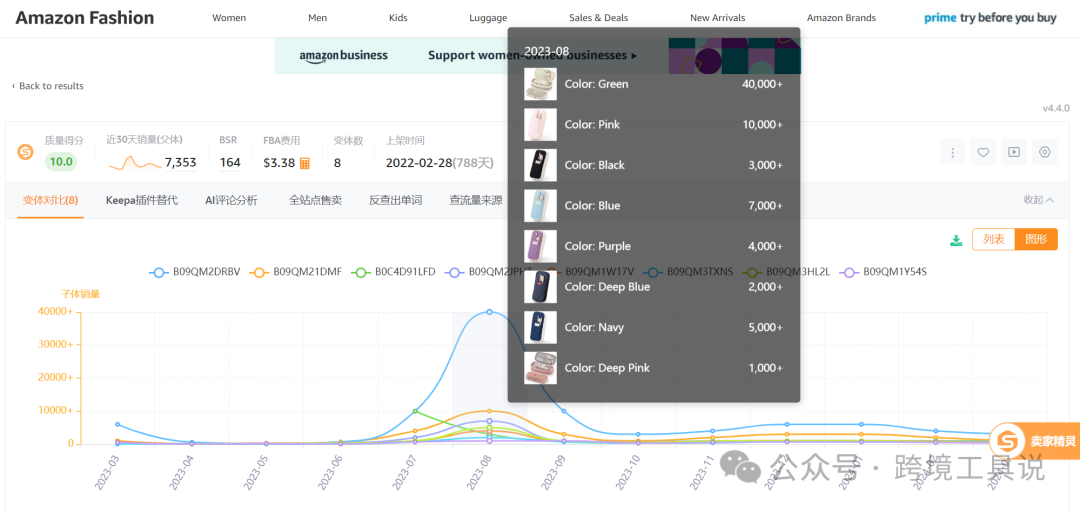This screenshot has height=511, width=1080.
Task: Open the AI评论分析 tab
Action: [x=231, y=200]
